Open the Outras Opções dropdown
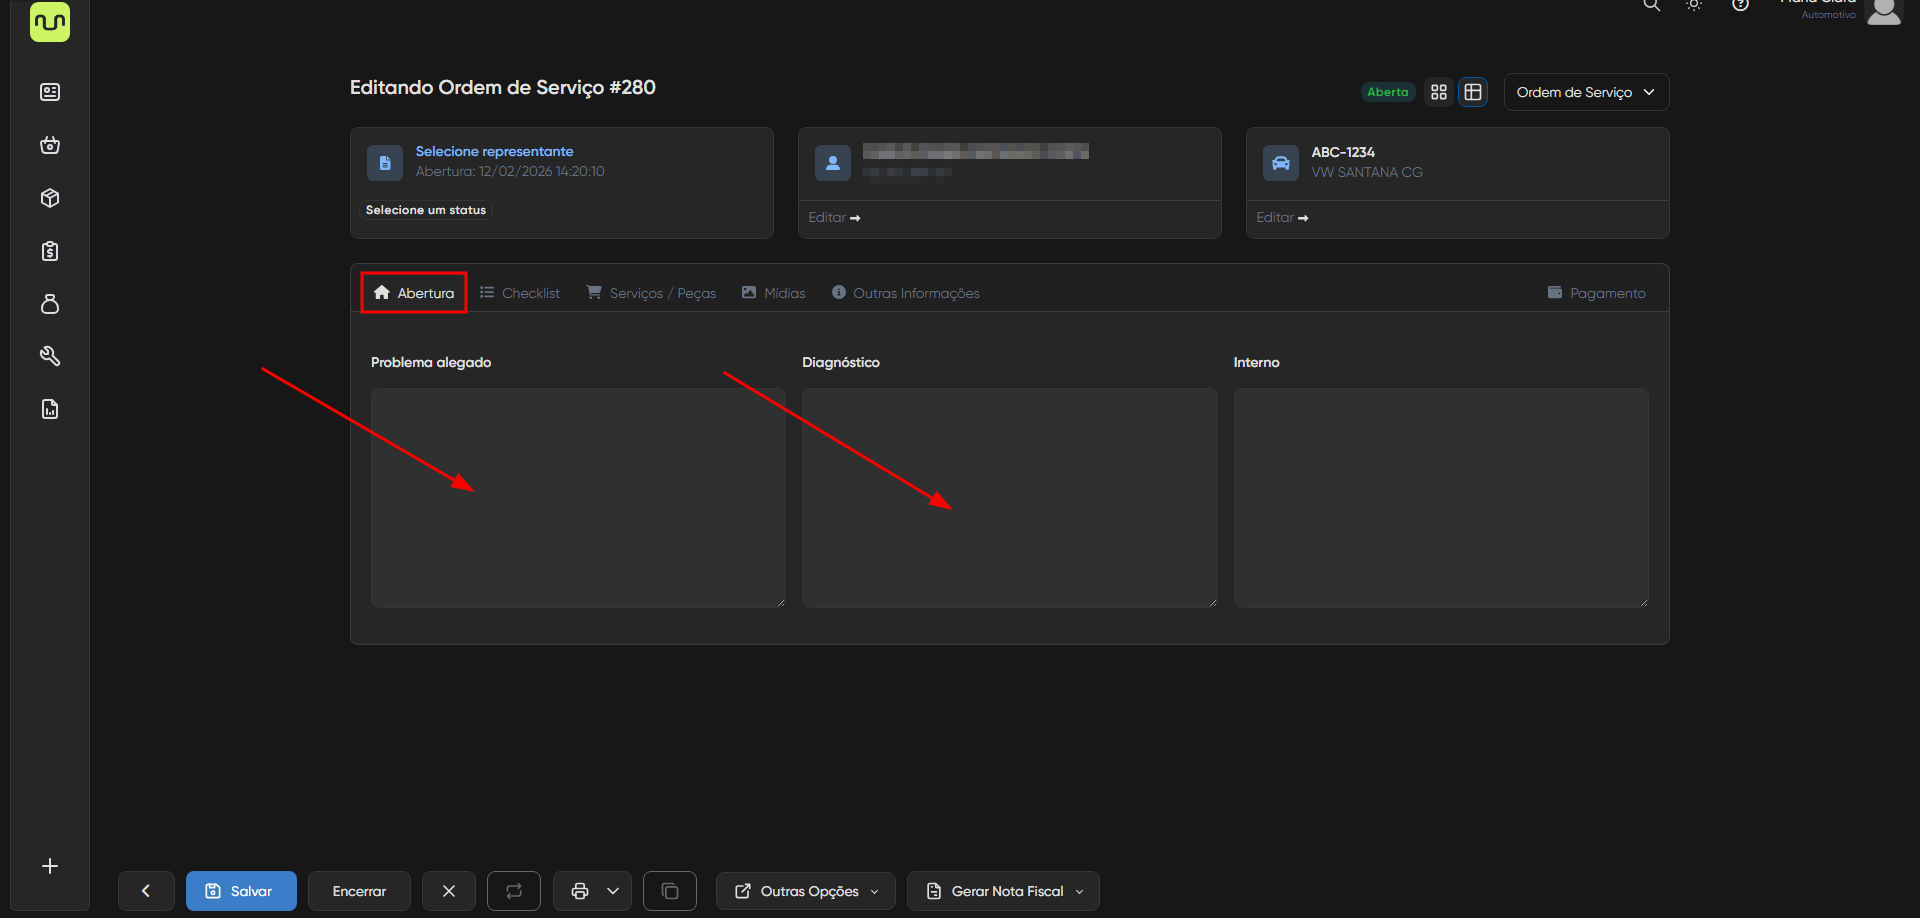Viewport: 1920px width, 918px height. (x=806, y=891)
